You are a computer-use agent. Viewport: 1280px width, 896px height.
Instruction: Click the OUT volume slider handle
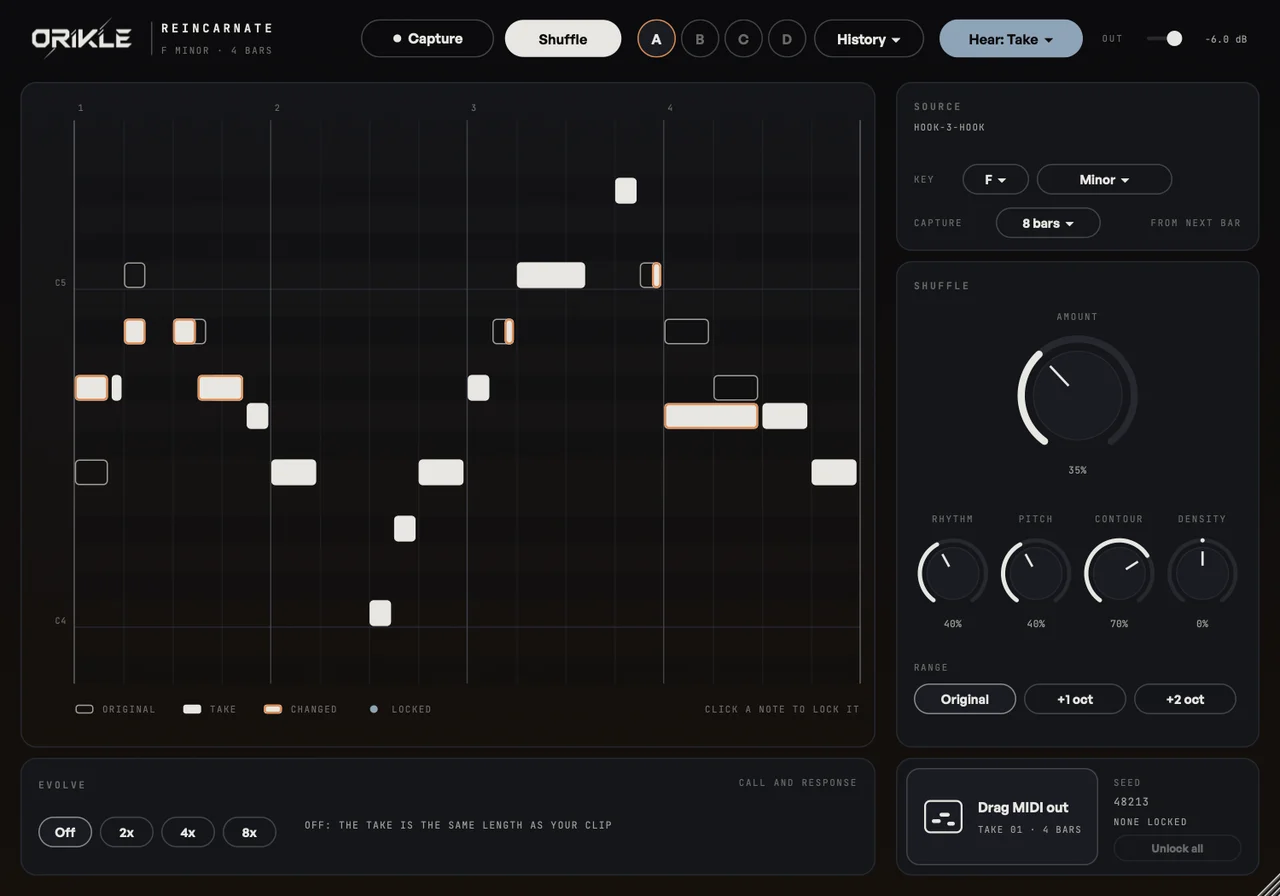[1174, 38]
